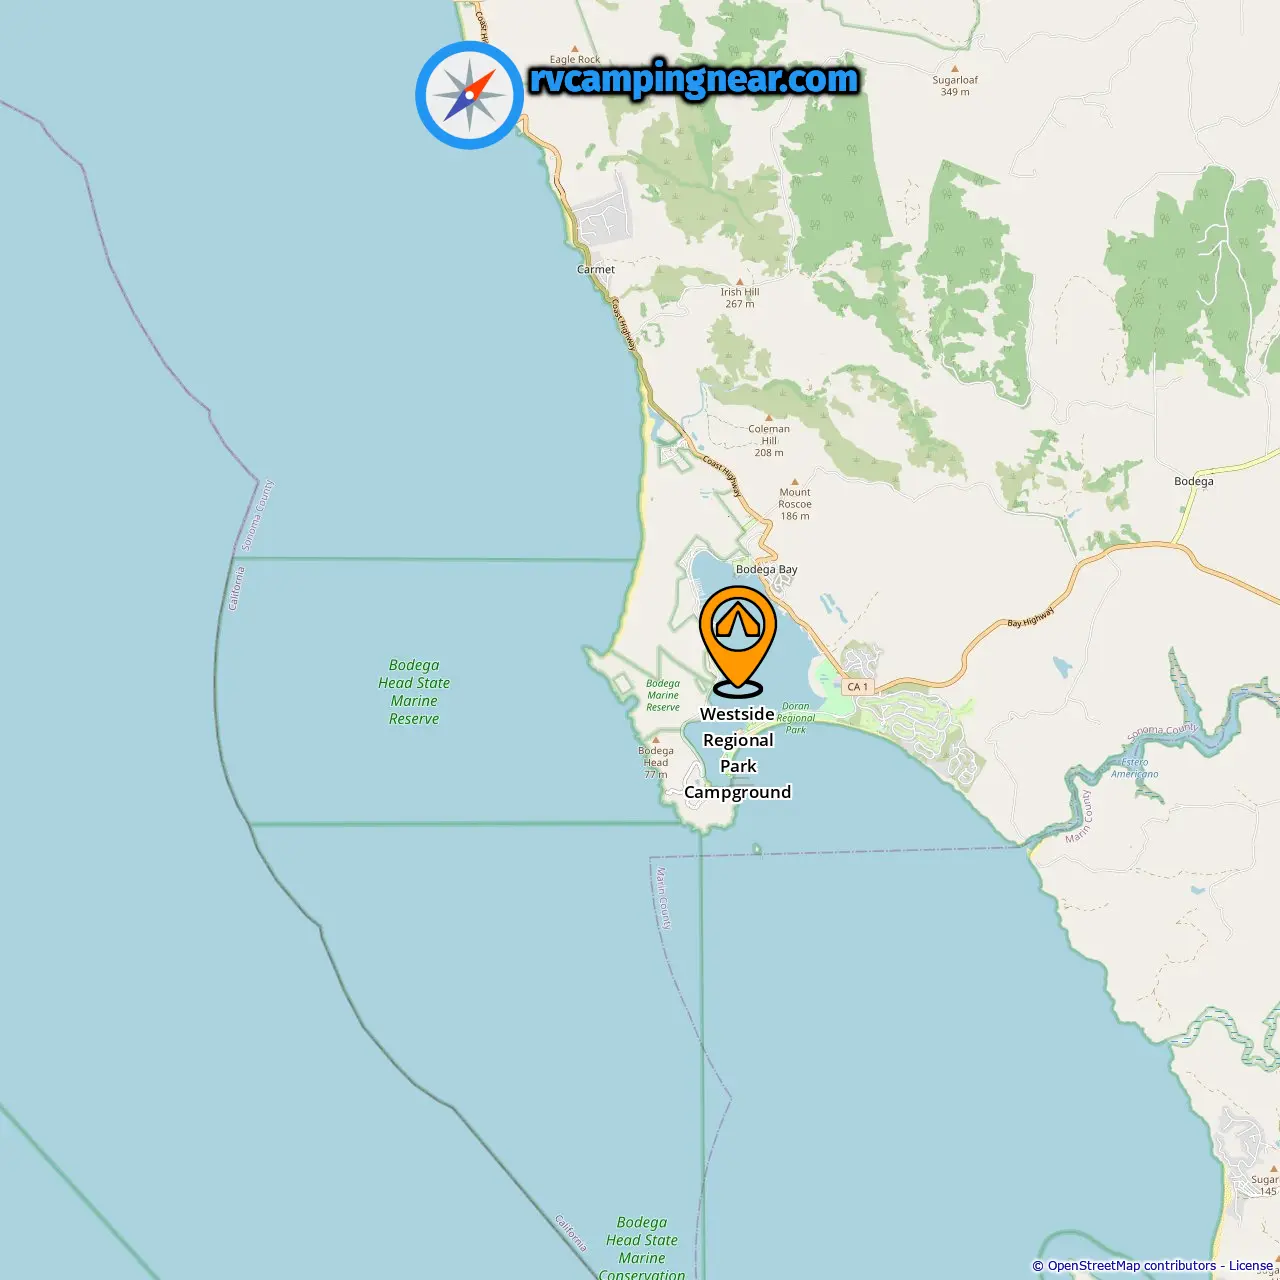Click the Doran Regional Park label
Screen dimensions: 1280x1280
[796, 718]
